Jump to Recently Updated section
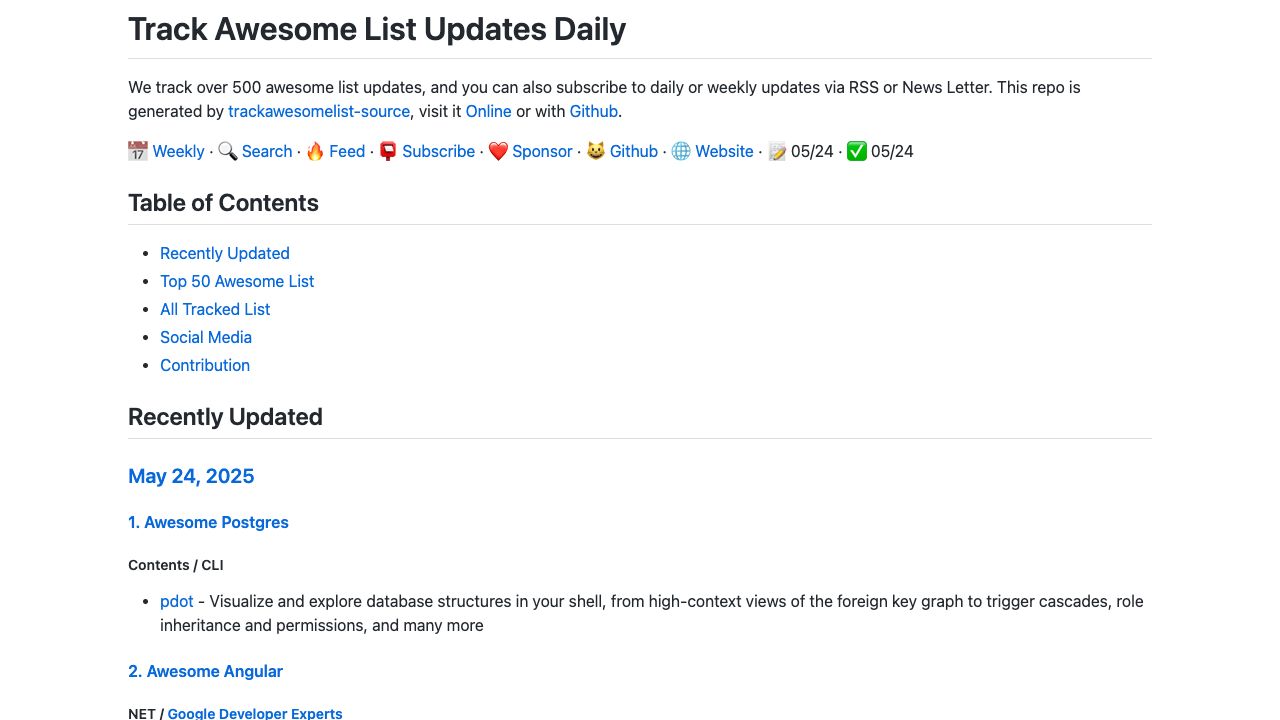Viewport: 1280px width, 720px height. coord(225,253)
